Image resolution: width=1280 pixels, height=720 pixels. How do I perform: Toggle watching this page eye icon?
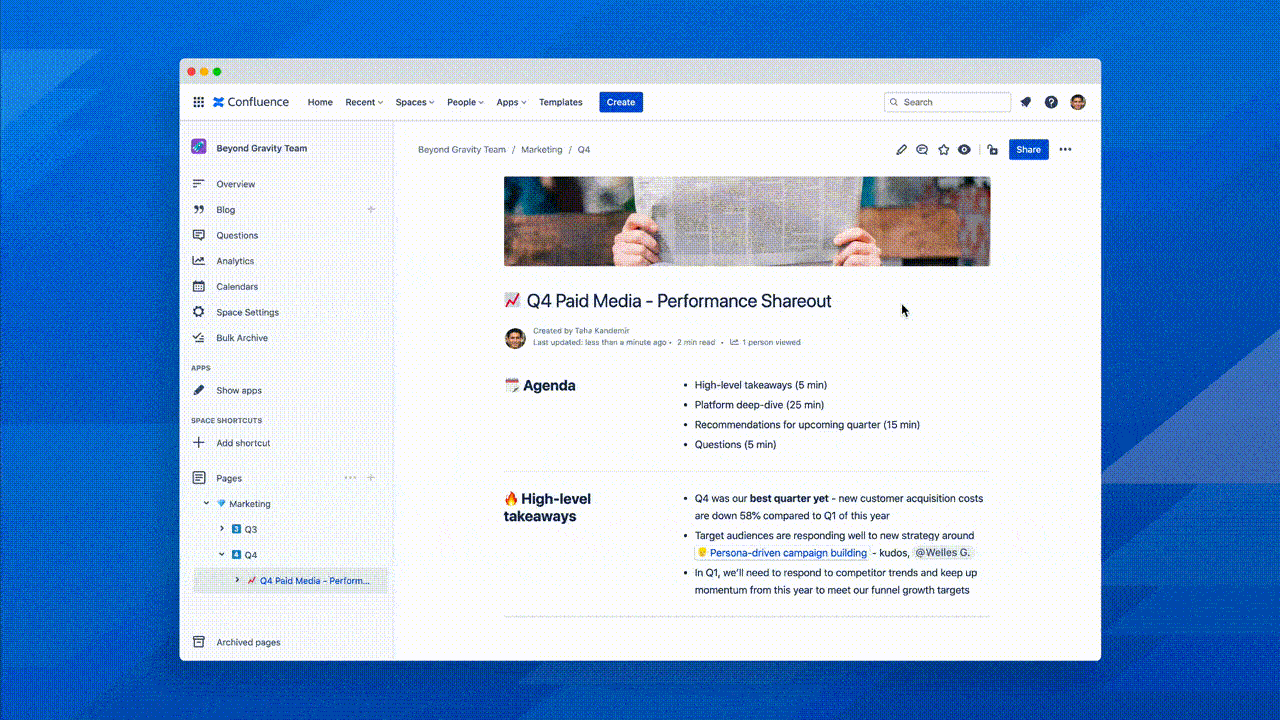[964, 150]
